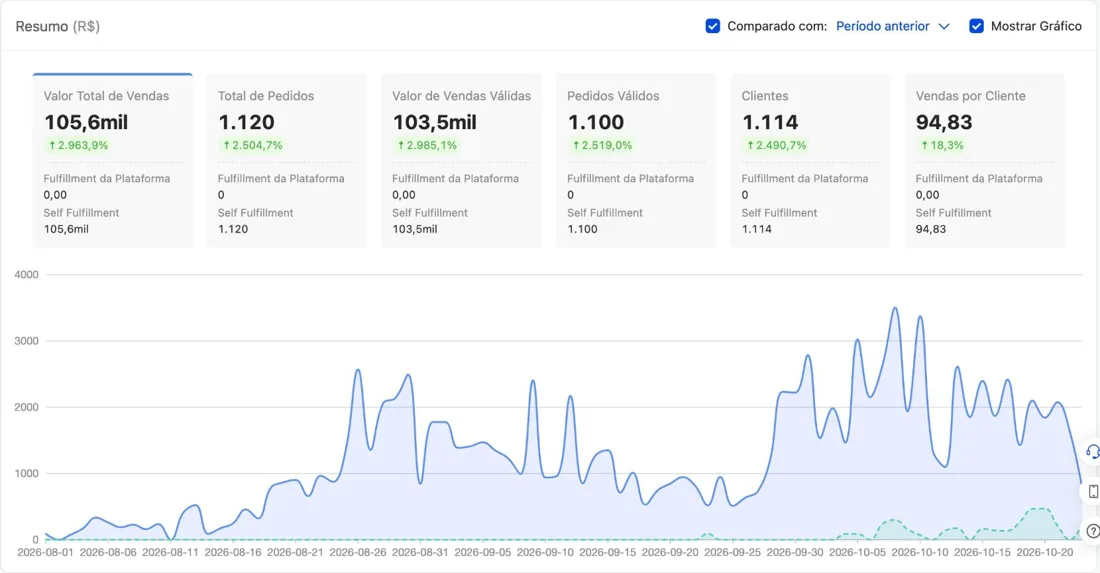Image resolution: width=1100 pixels, height=573 pixels.
Task: Click the 2.490,7% growth indicator
Action: point(776,145)
